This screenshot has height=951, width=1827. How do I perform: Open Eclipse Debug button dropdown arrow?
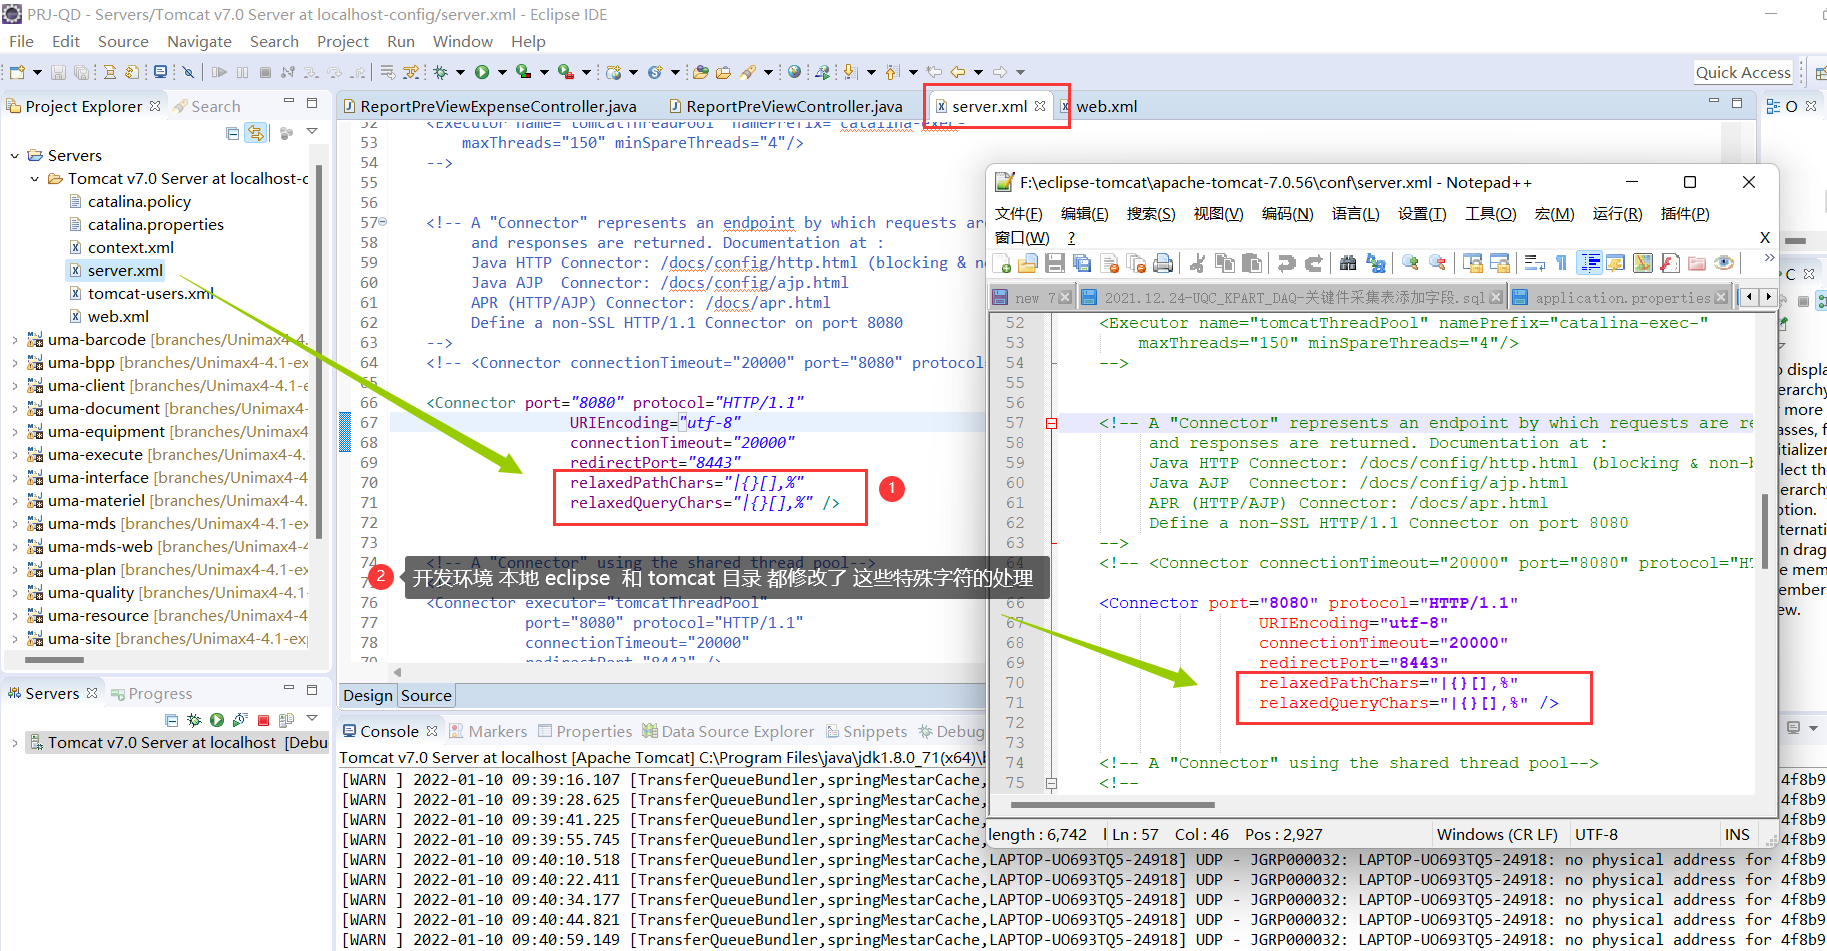click(x=461, y=72)
